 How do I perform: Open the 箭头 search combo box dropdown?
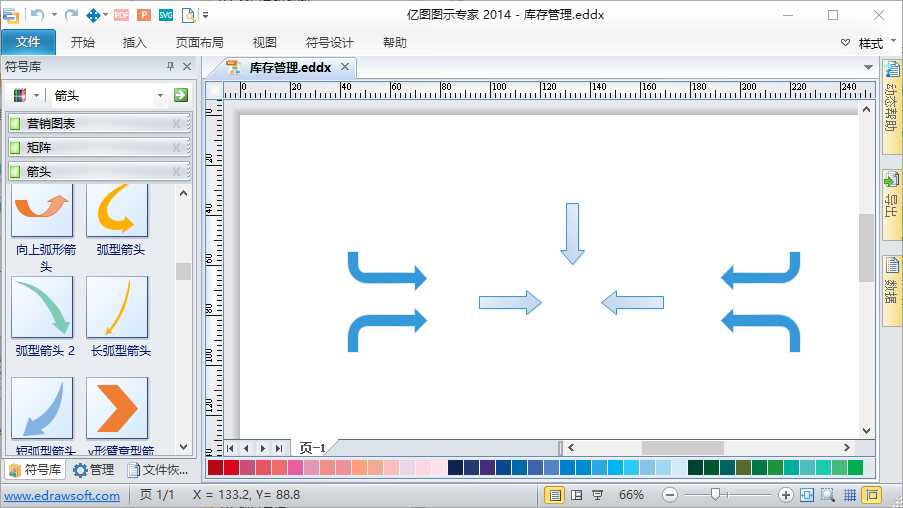click(160, 95)
